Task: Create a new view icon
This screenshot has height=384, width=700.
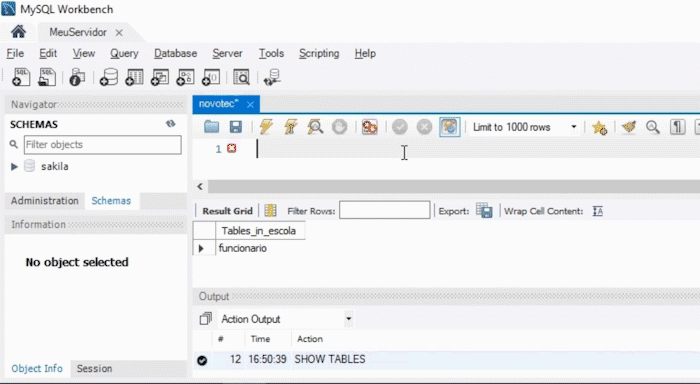Action: pyautogui.click(x=159, y=77)
